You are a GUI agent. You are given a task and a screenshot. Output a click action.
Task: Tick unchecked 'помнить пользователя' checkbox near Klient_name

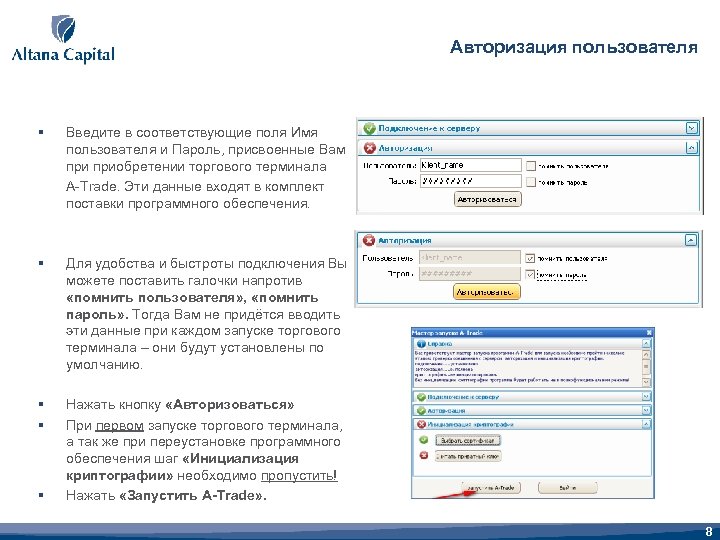pyautogui.click(x=531, y=166)
